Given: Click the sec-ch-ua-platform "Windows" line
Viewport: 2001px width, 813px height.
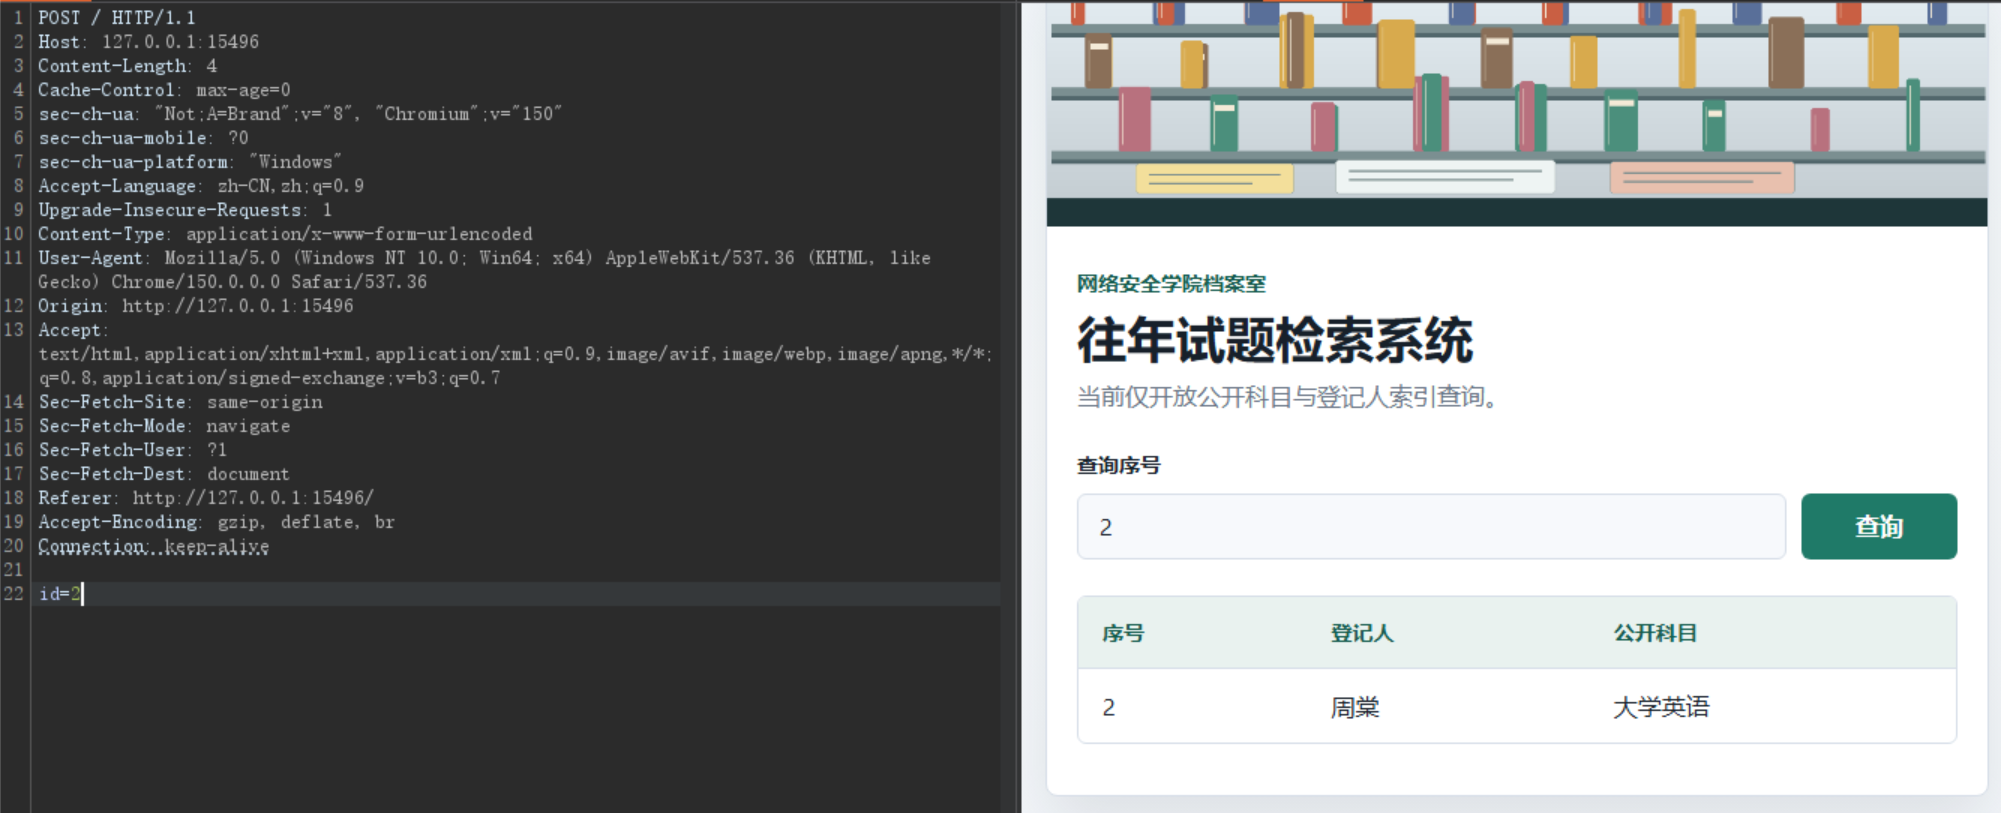Looking at the screenshot, I should tap(190, 162).
